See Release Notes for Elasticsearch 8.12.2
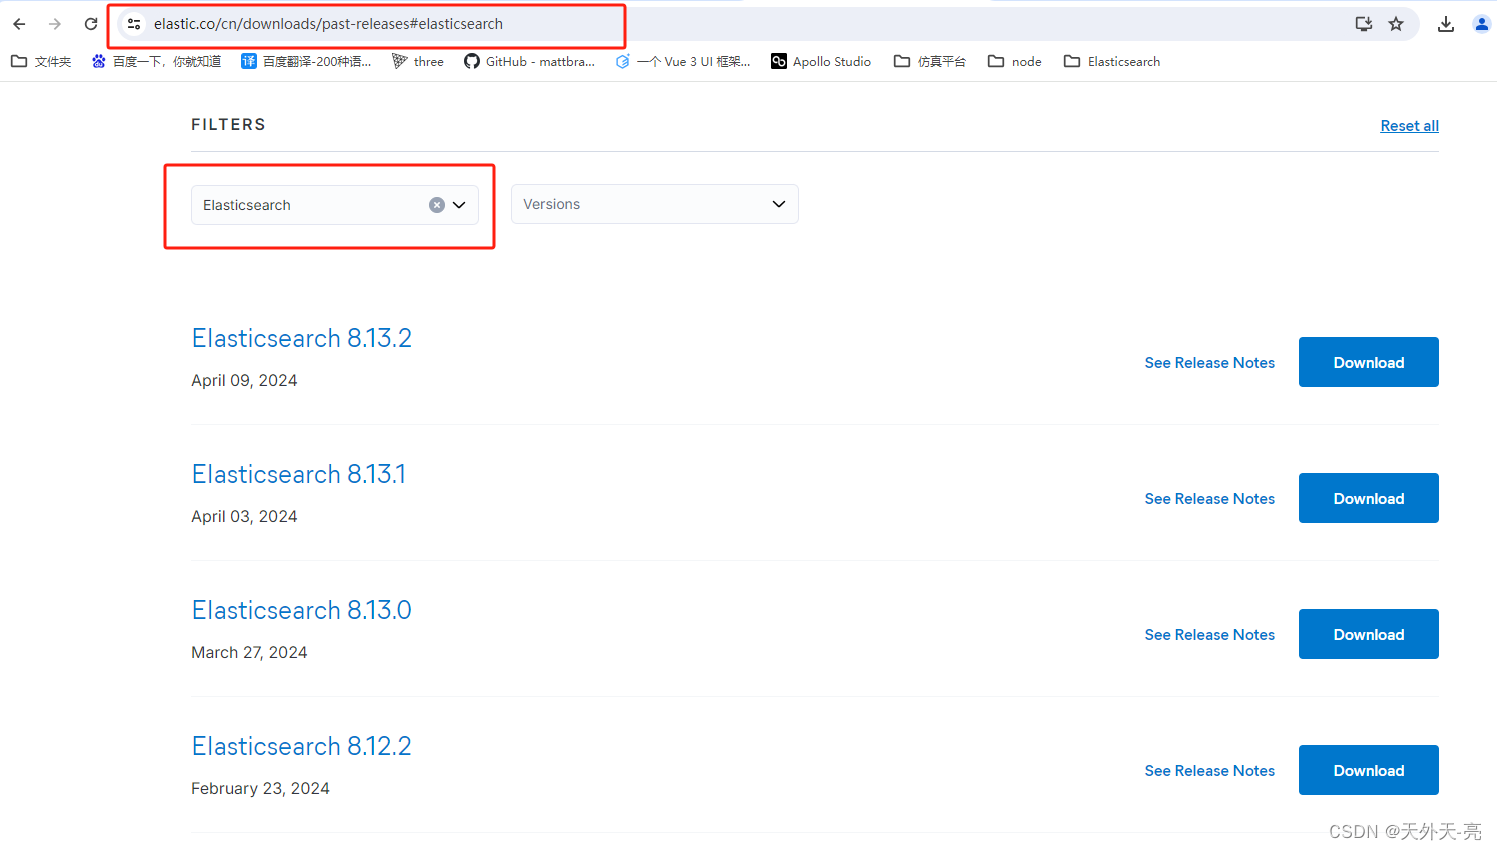 (1210, 771)
